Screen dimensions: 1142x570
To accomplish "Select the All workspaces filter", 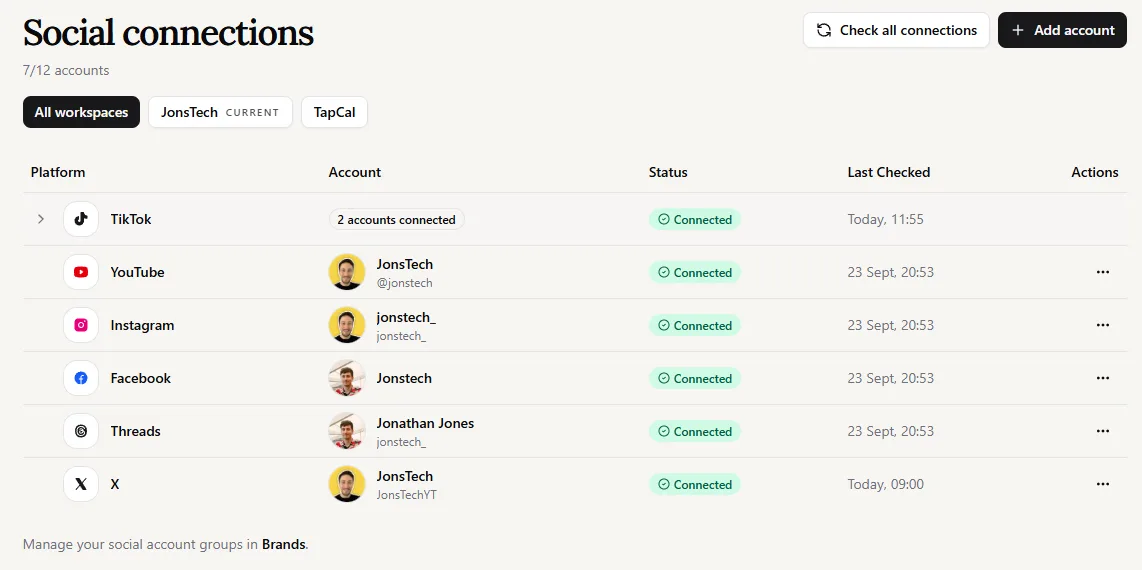I will [82, 112].
